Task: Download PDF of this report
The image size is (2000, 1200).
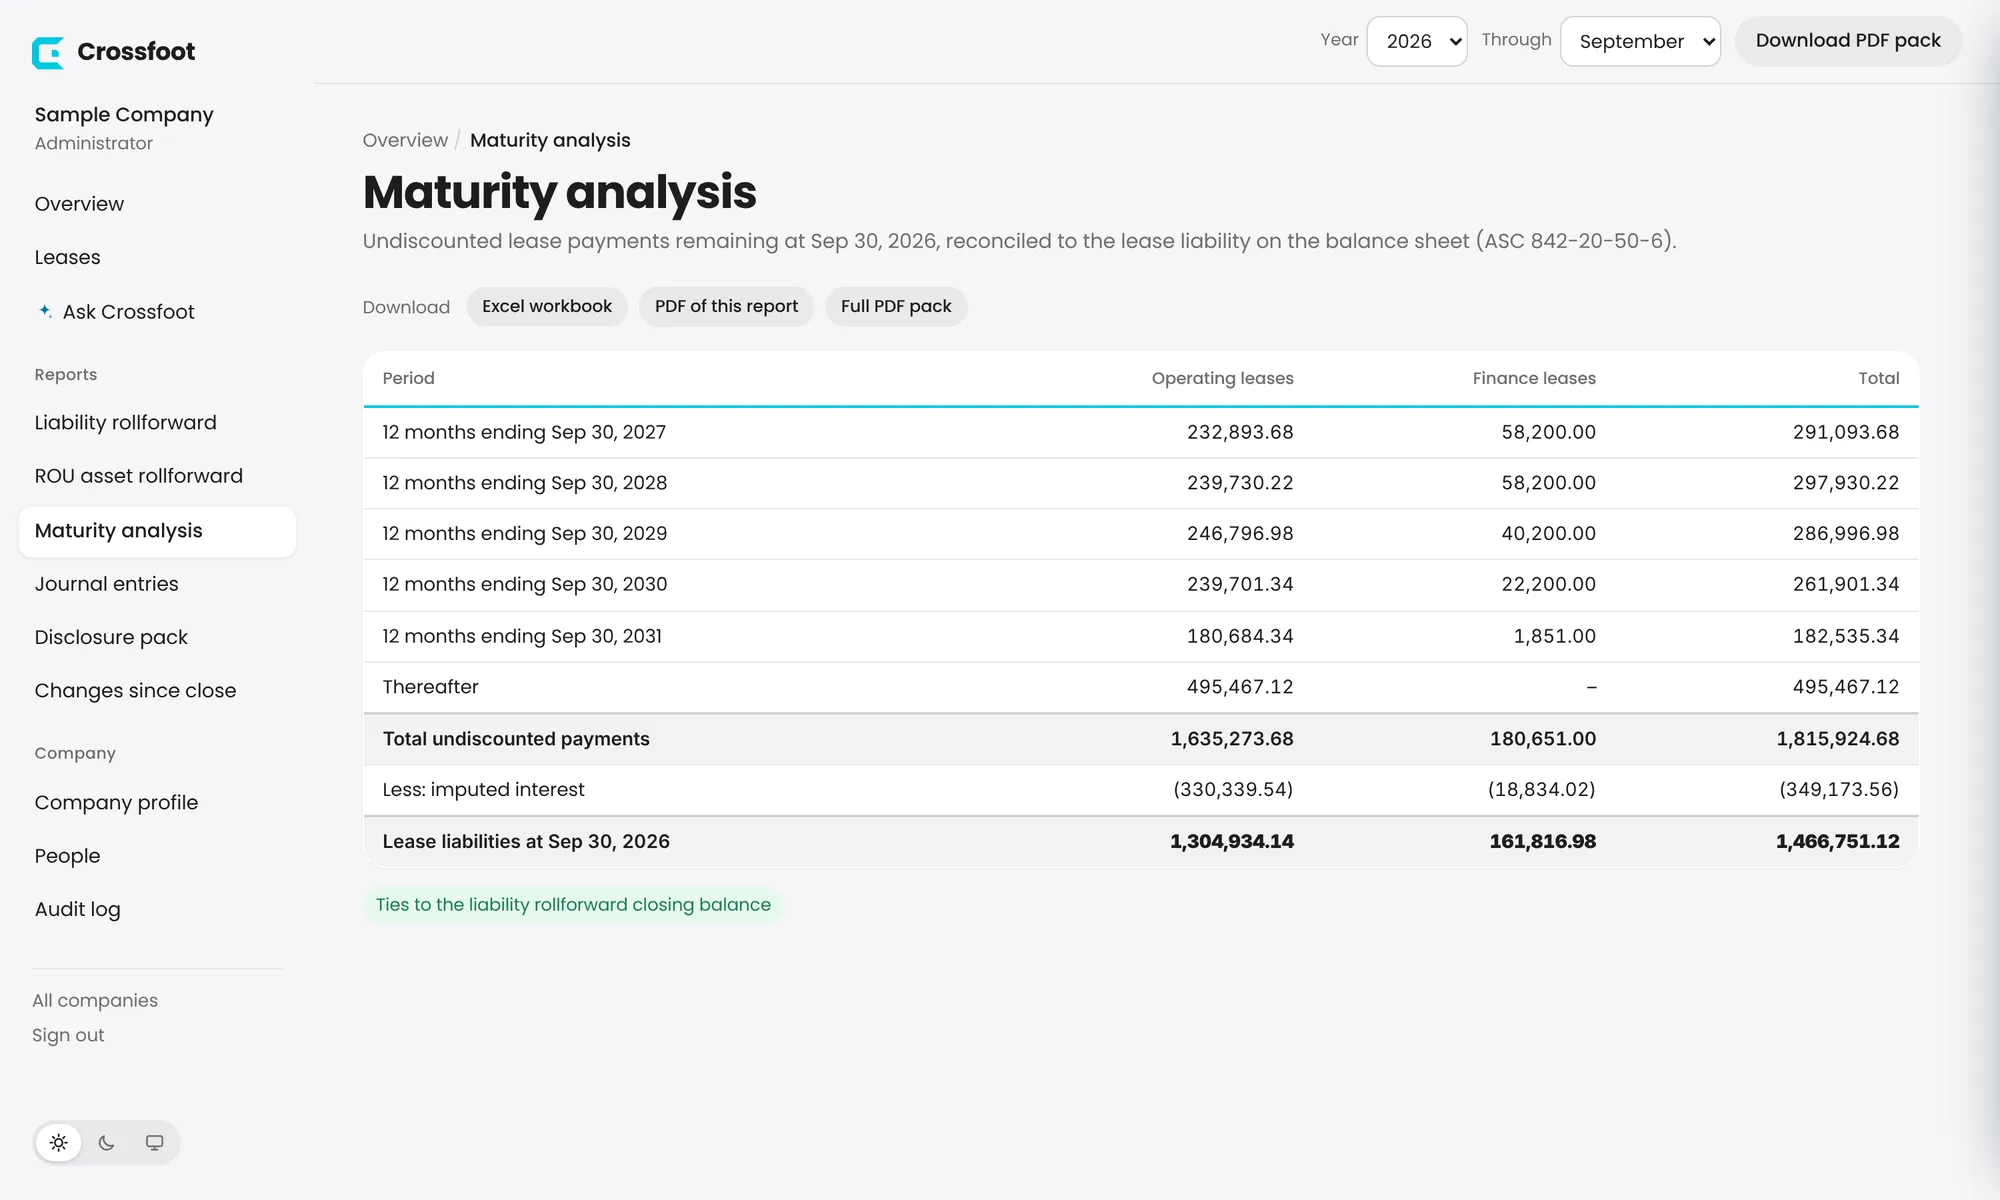Action: (x=726, y=306)
